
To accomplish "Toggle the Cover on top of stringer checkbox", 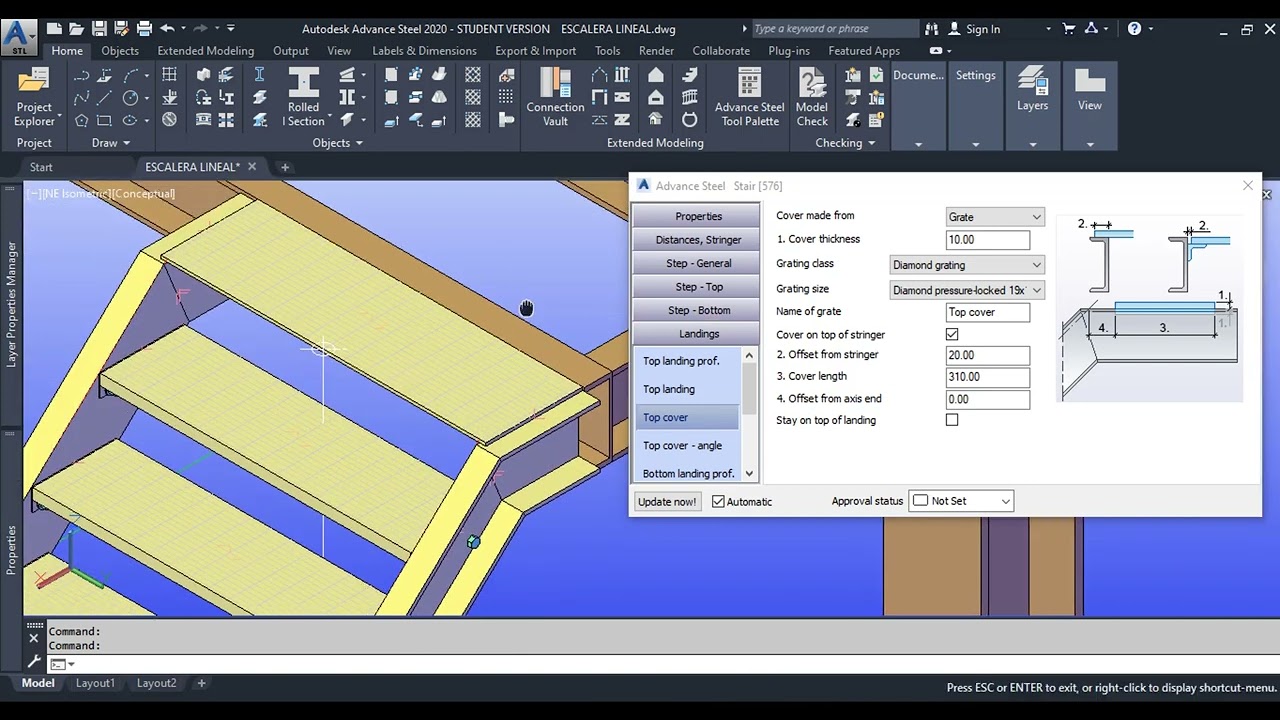I will click(952, 335).
